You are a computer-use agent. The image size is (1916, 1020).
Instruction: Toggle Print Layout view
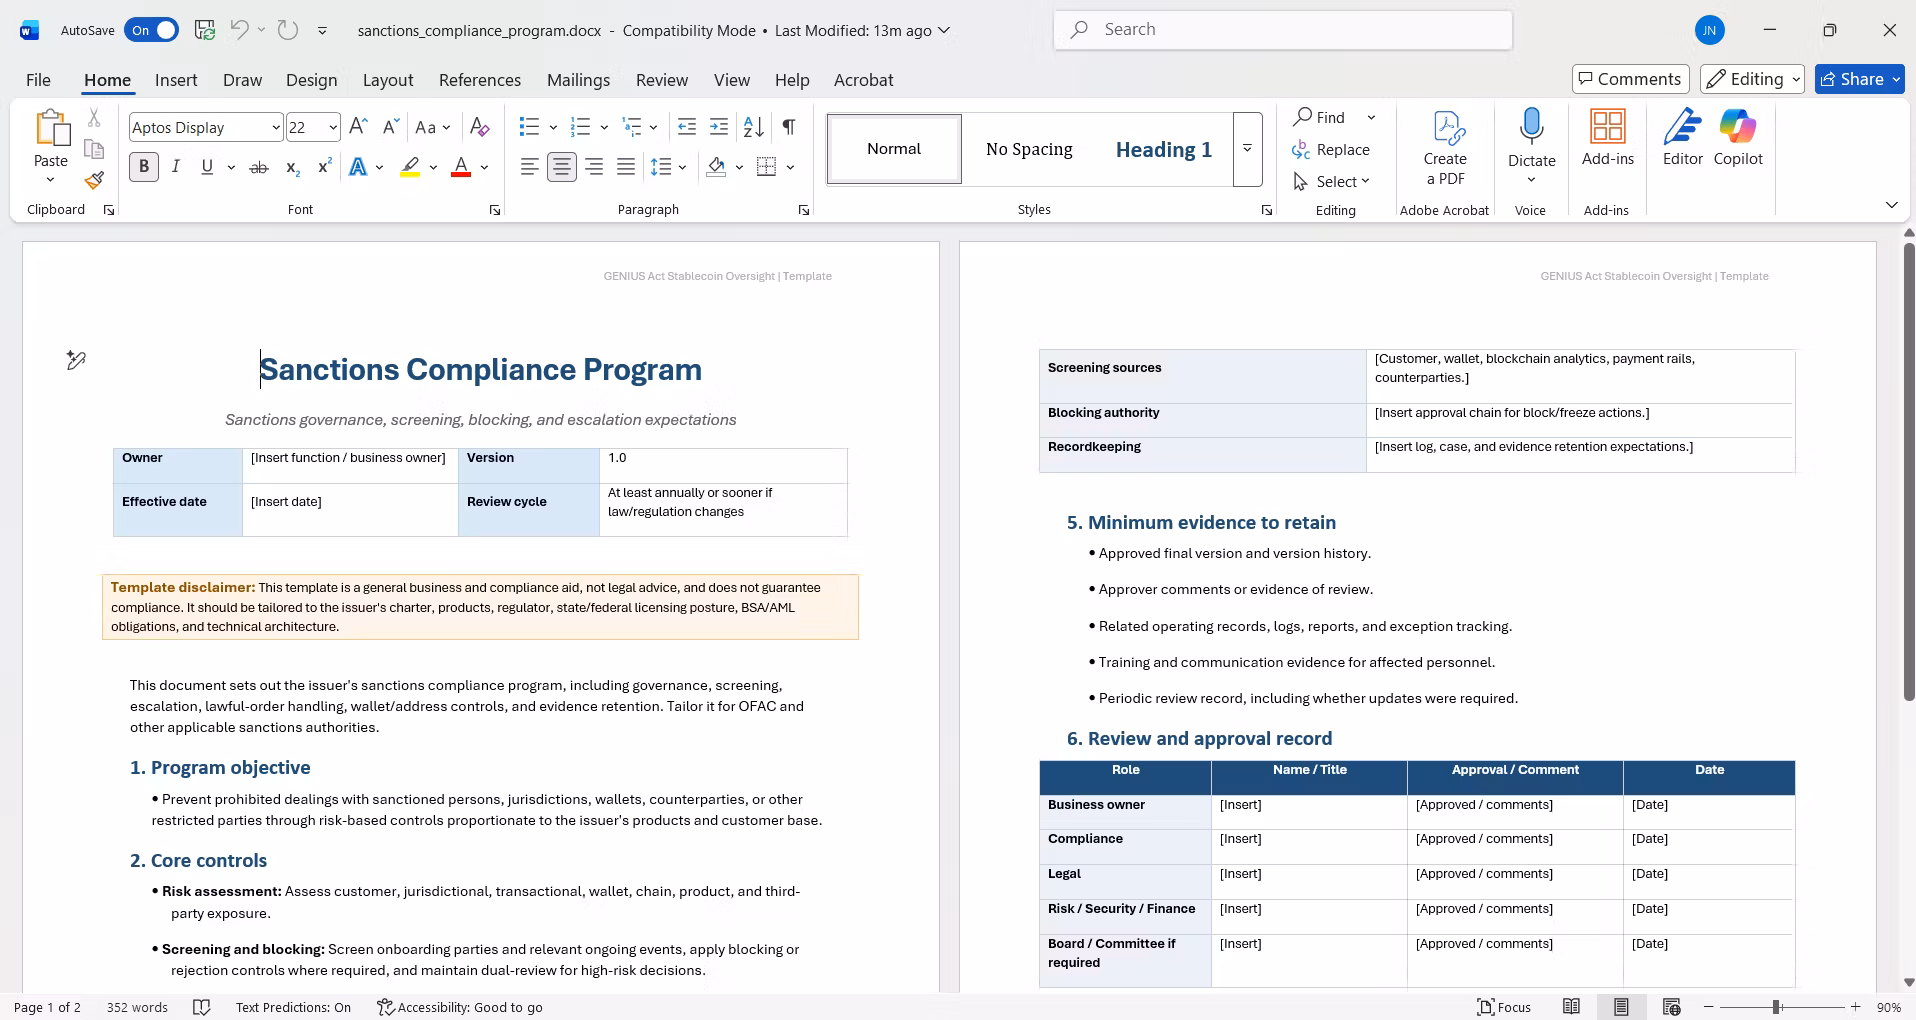(1621, 1007)
